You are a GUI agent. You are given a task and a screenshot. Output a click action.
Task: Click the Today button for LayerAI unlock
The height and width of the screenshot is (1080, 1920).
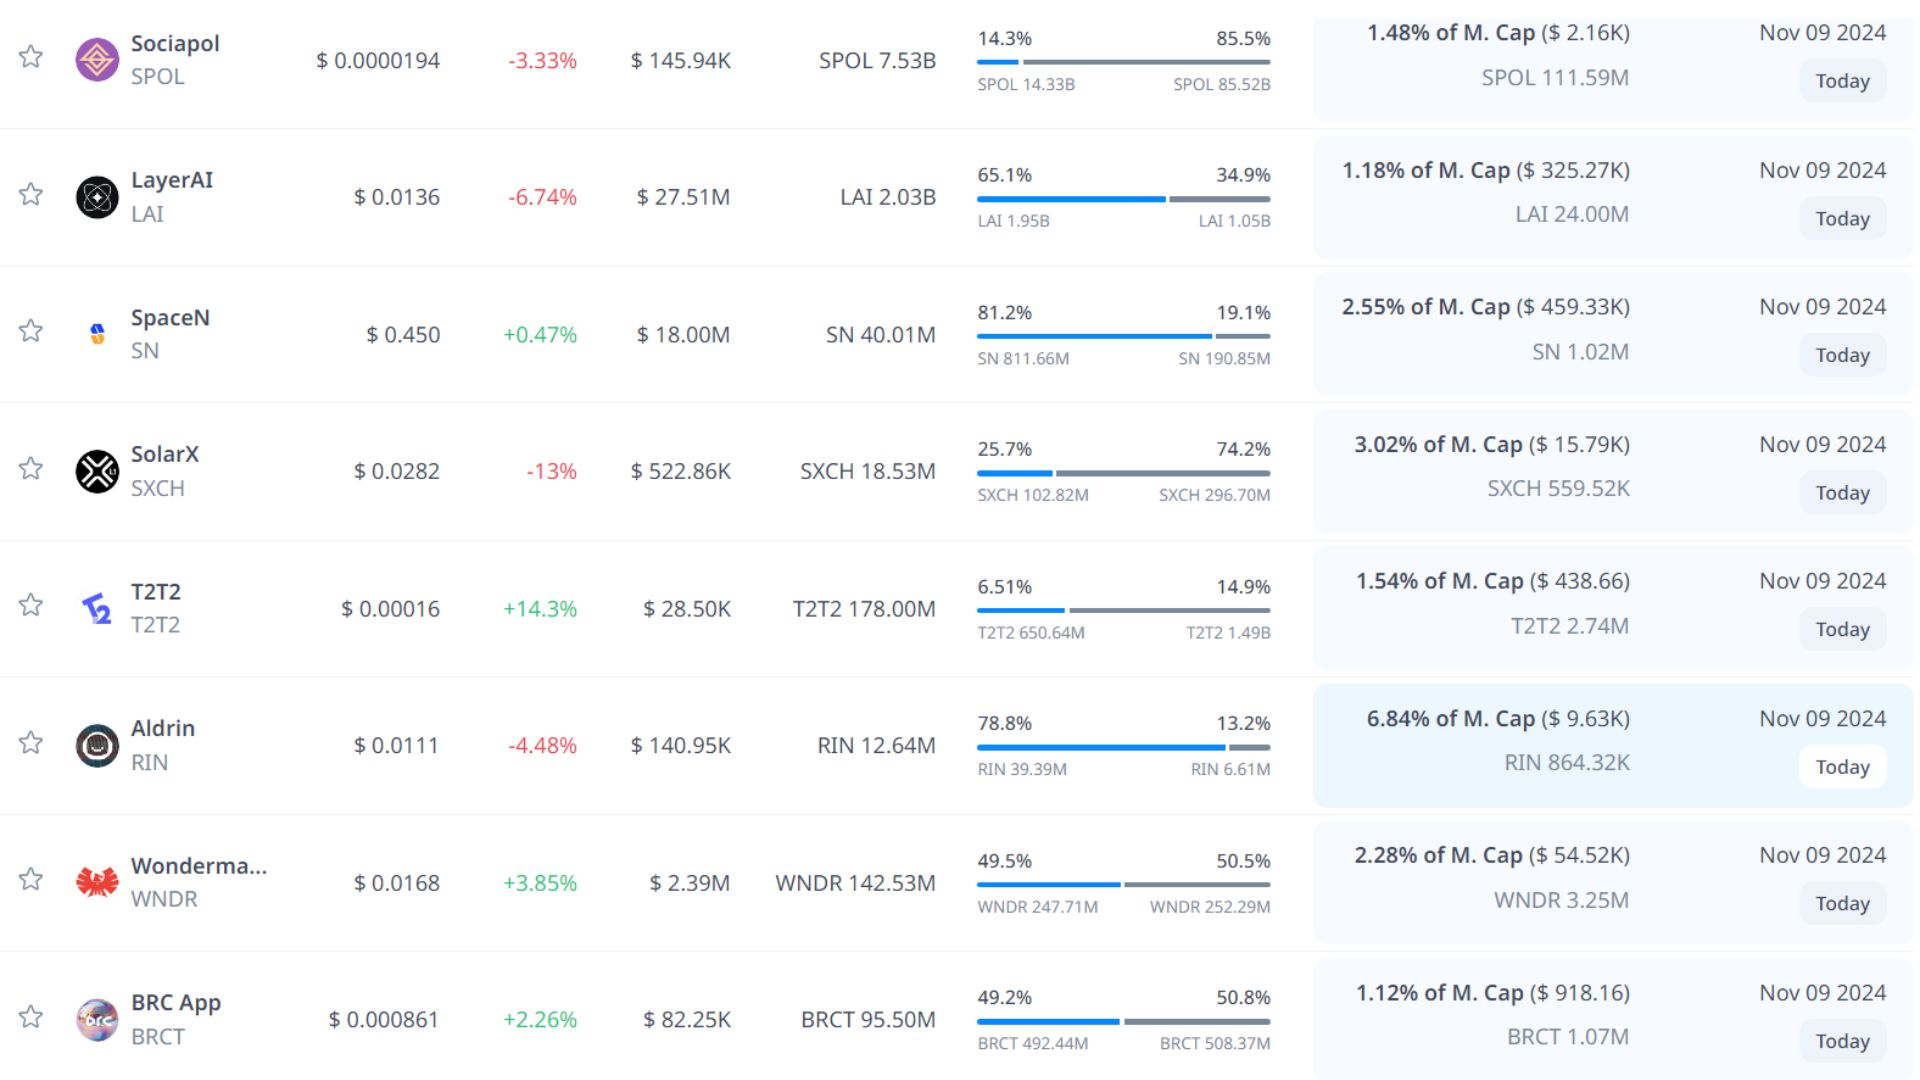coord(1842,219)
